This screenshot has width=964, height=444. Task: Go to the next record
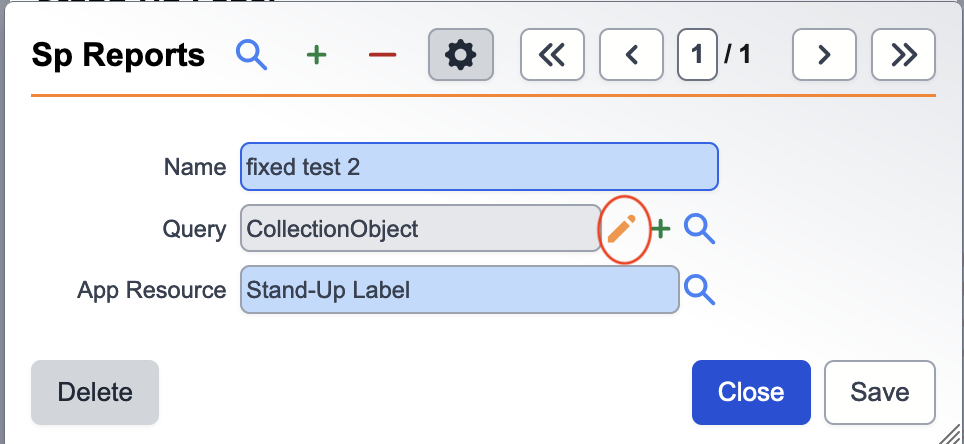824,55
